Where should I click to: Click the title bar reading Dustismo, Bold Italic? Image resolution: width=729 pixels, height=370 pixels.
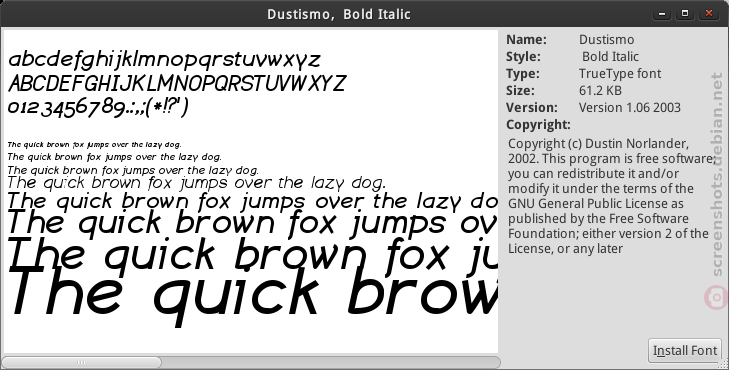[x=339, y=14]
